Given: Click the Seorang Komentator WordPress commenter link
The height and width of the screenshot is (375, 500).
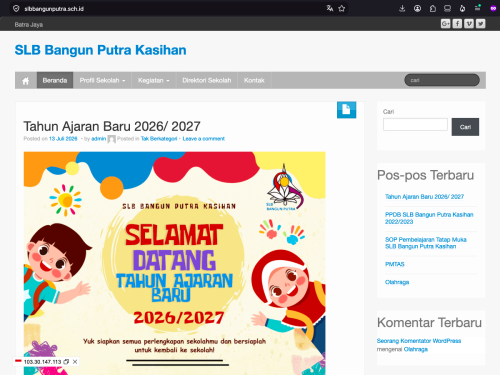Looking at the screenshot, I should (x=419, y=341).
